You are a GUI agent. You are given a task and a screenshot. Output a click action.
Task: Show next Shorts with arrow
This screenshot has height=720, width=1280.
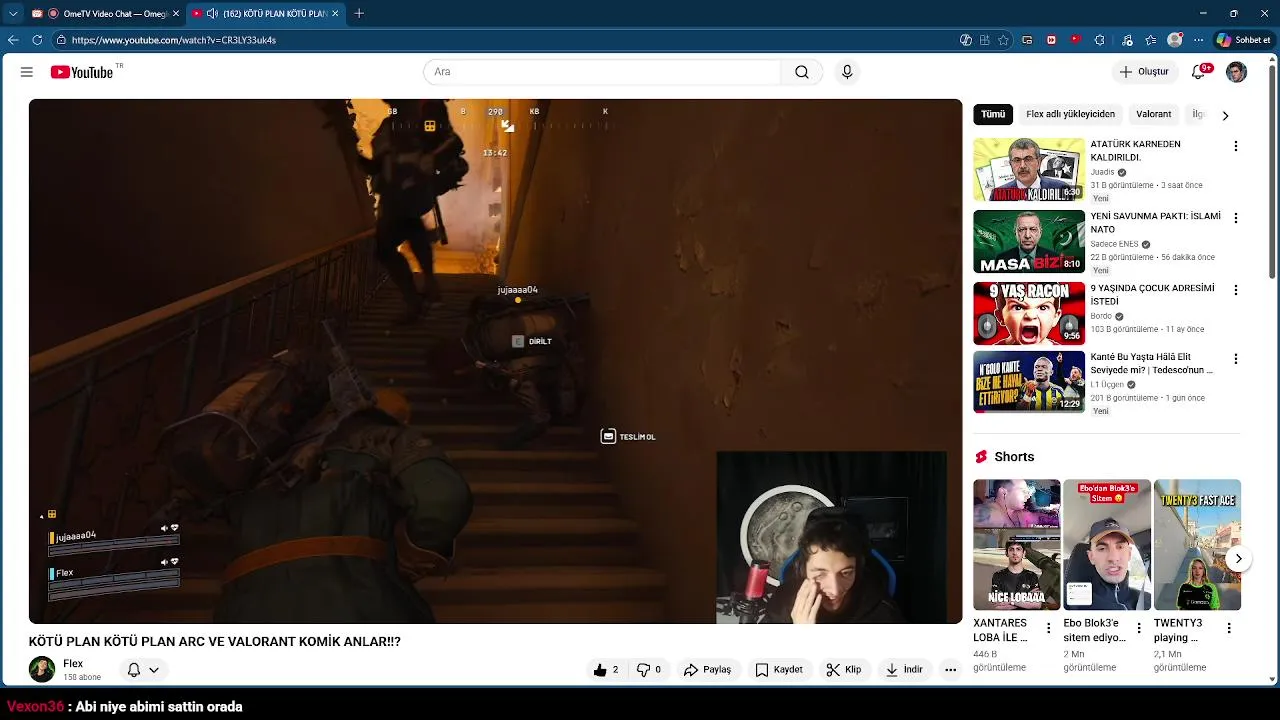1238,559
